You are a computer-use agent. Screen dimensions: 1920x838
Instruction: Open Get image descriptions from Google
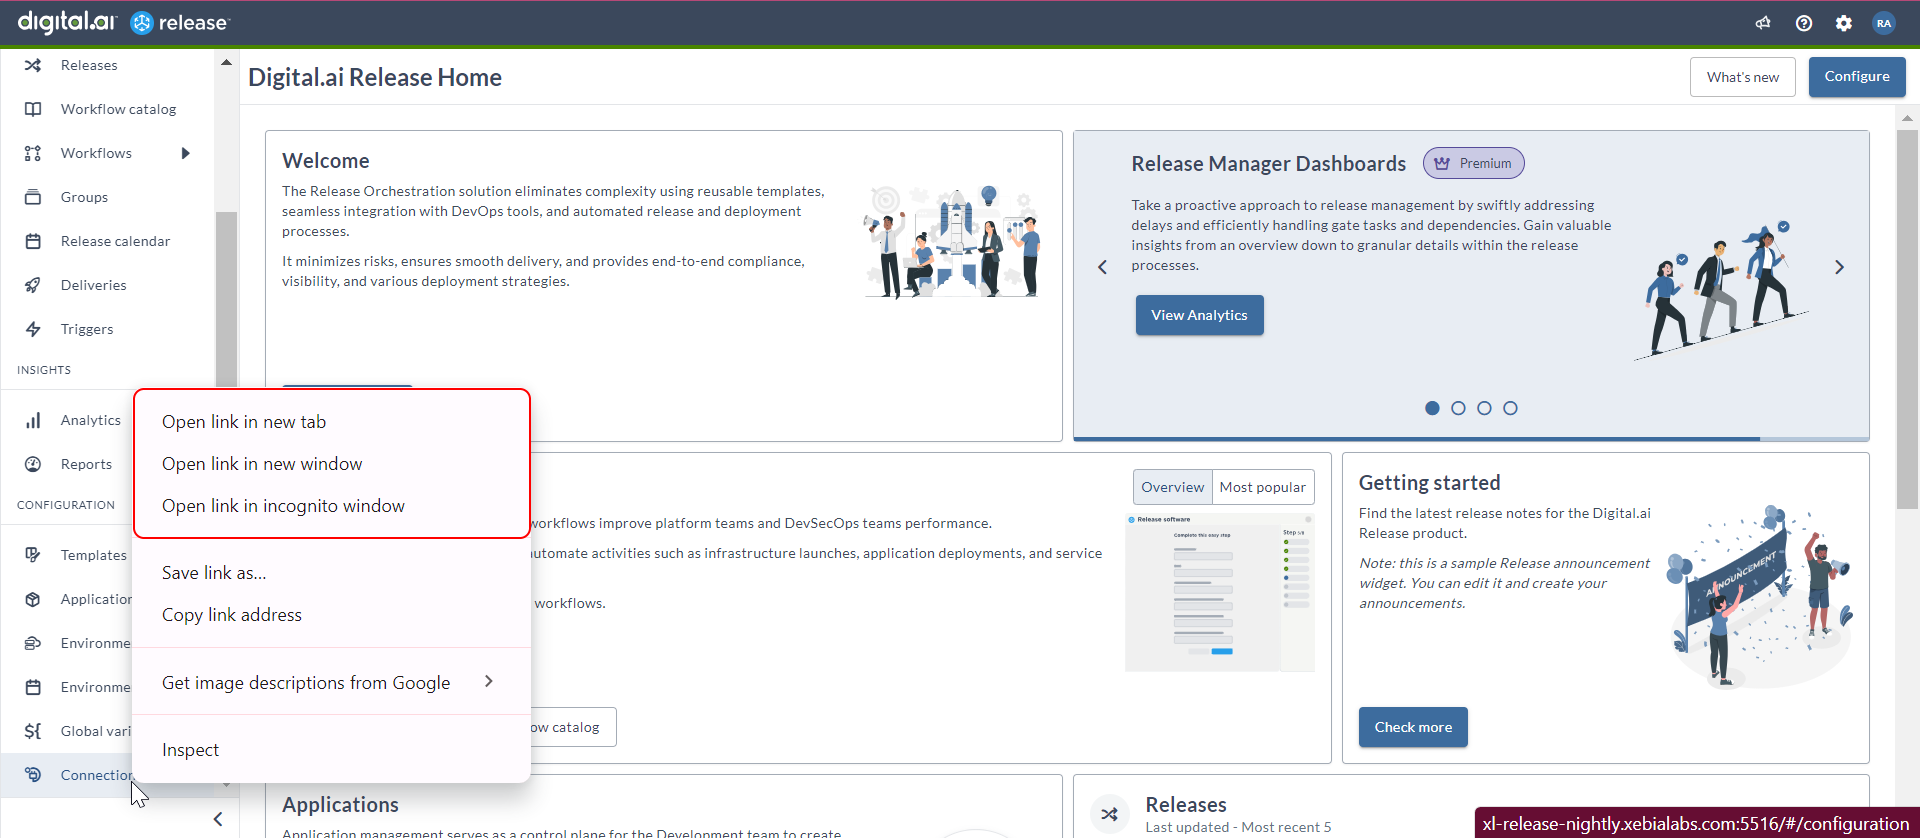(331, 683)
